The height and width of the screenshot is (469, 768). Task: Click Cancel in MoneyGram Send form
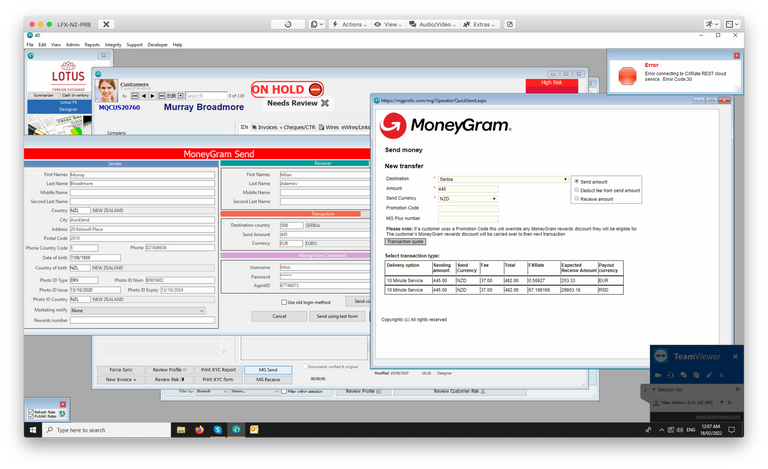[x=279, y=316]
